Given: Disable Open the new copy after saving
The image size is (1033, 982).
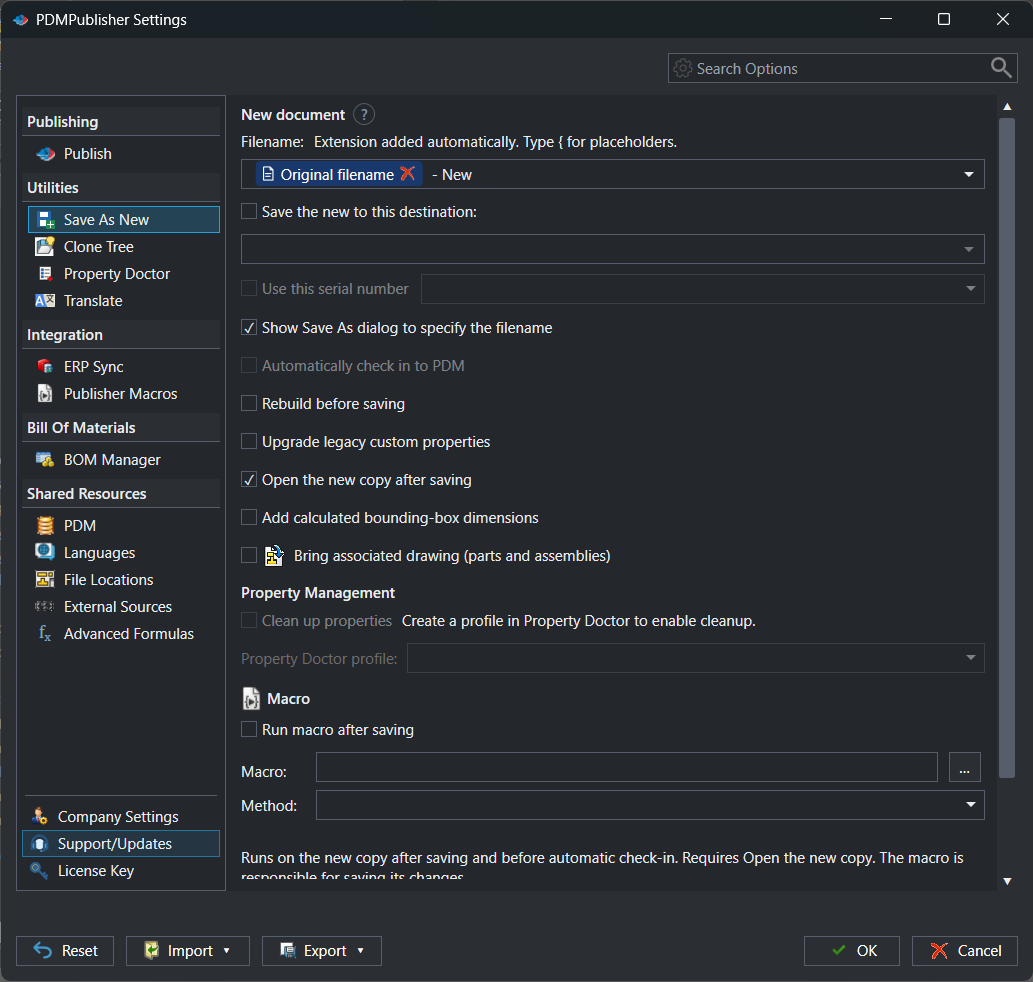Looking at the screenshot, I should click(x=249, y=480).
